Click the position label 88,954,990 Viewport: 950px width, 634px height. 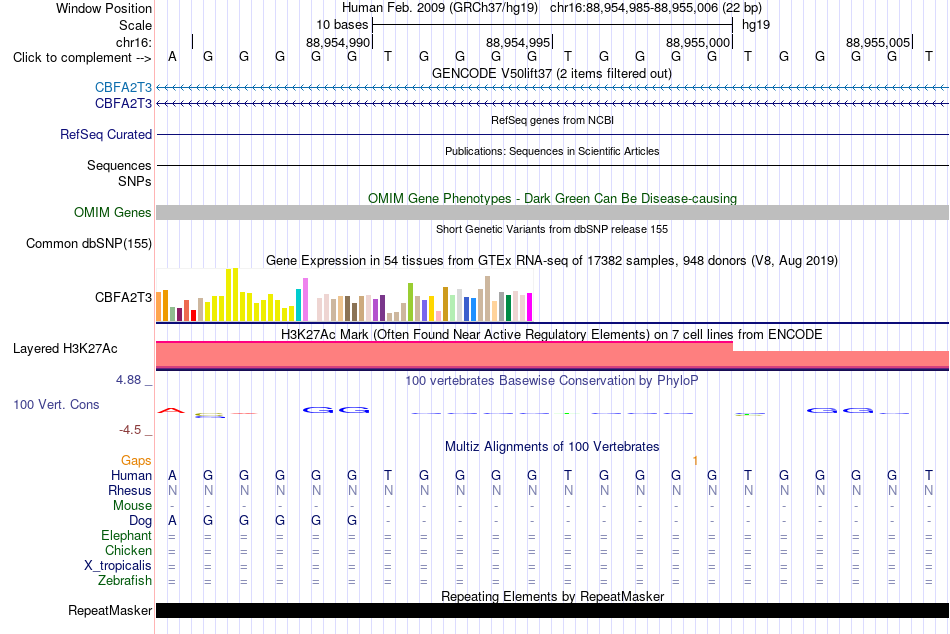coord(337,42)
